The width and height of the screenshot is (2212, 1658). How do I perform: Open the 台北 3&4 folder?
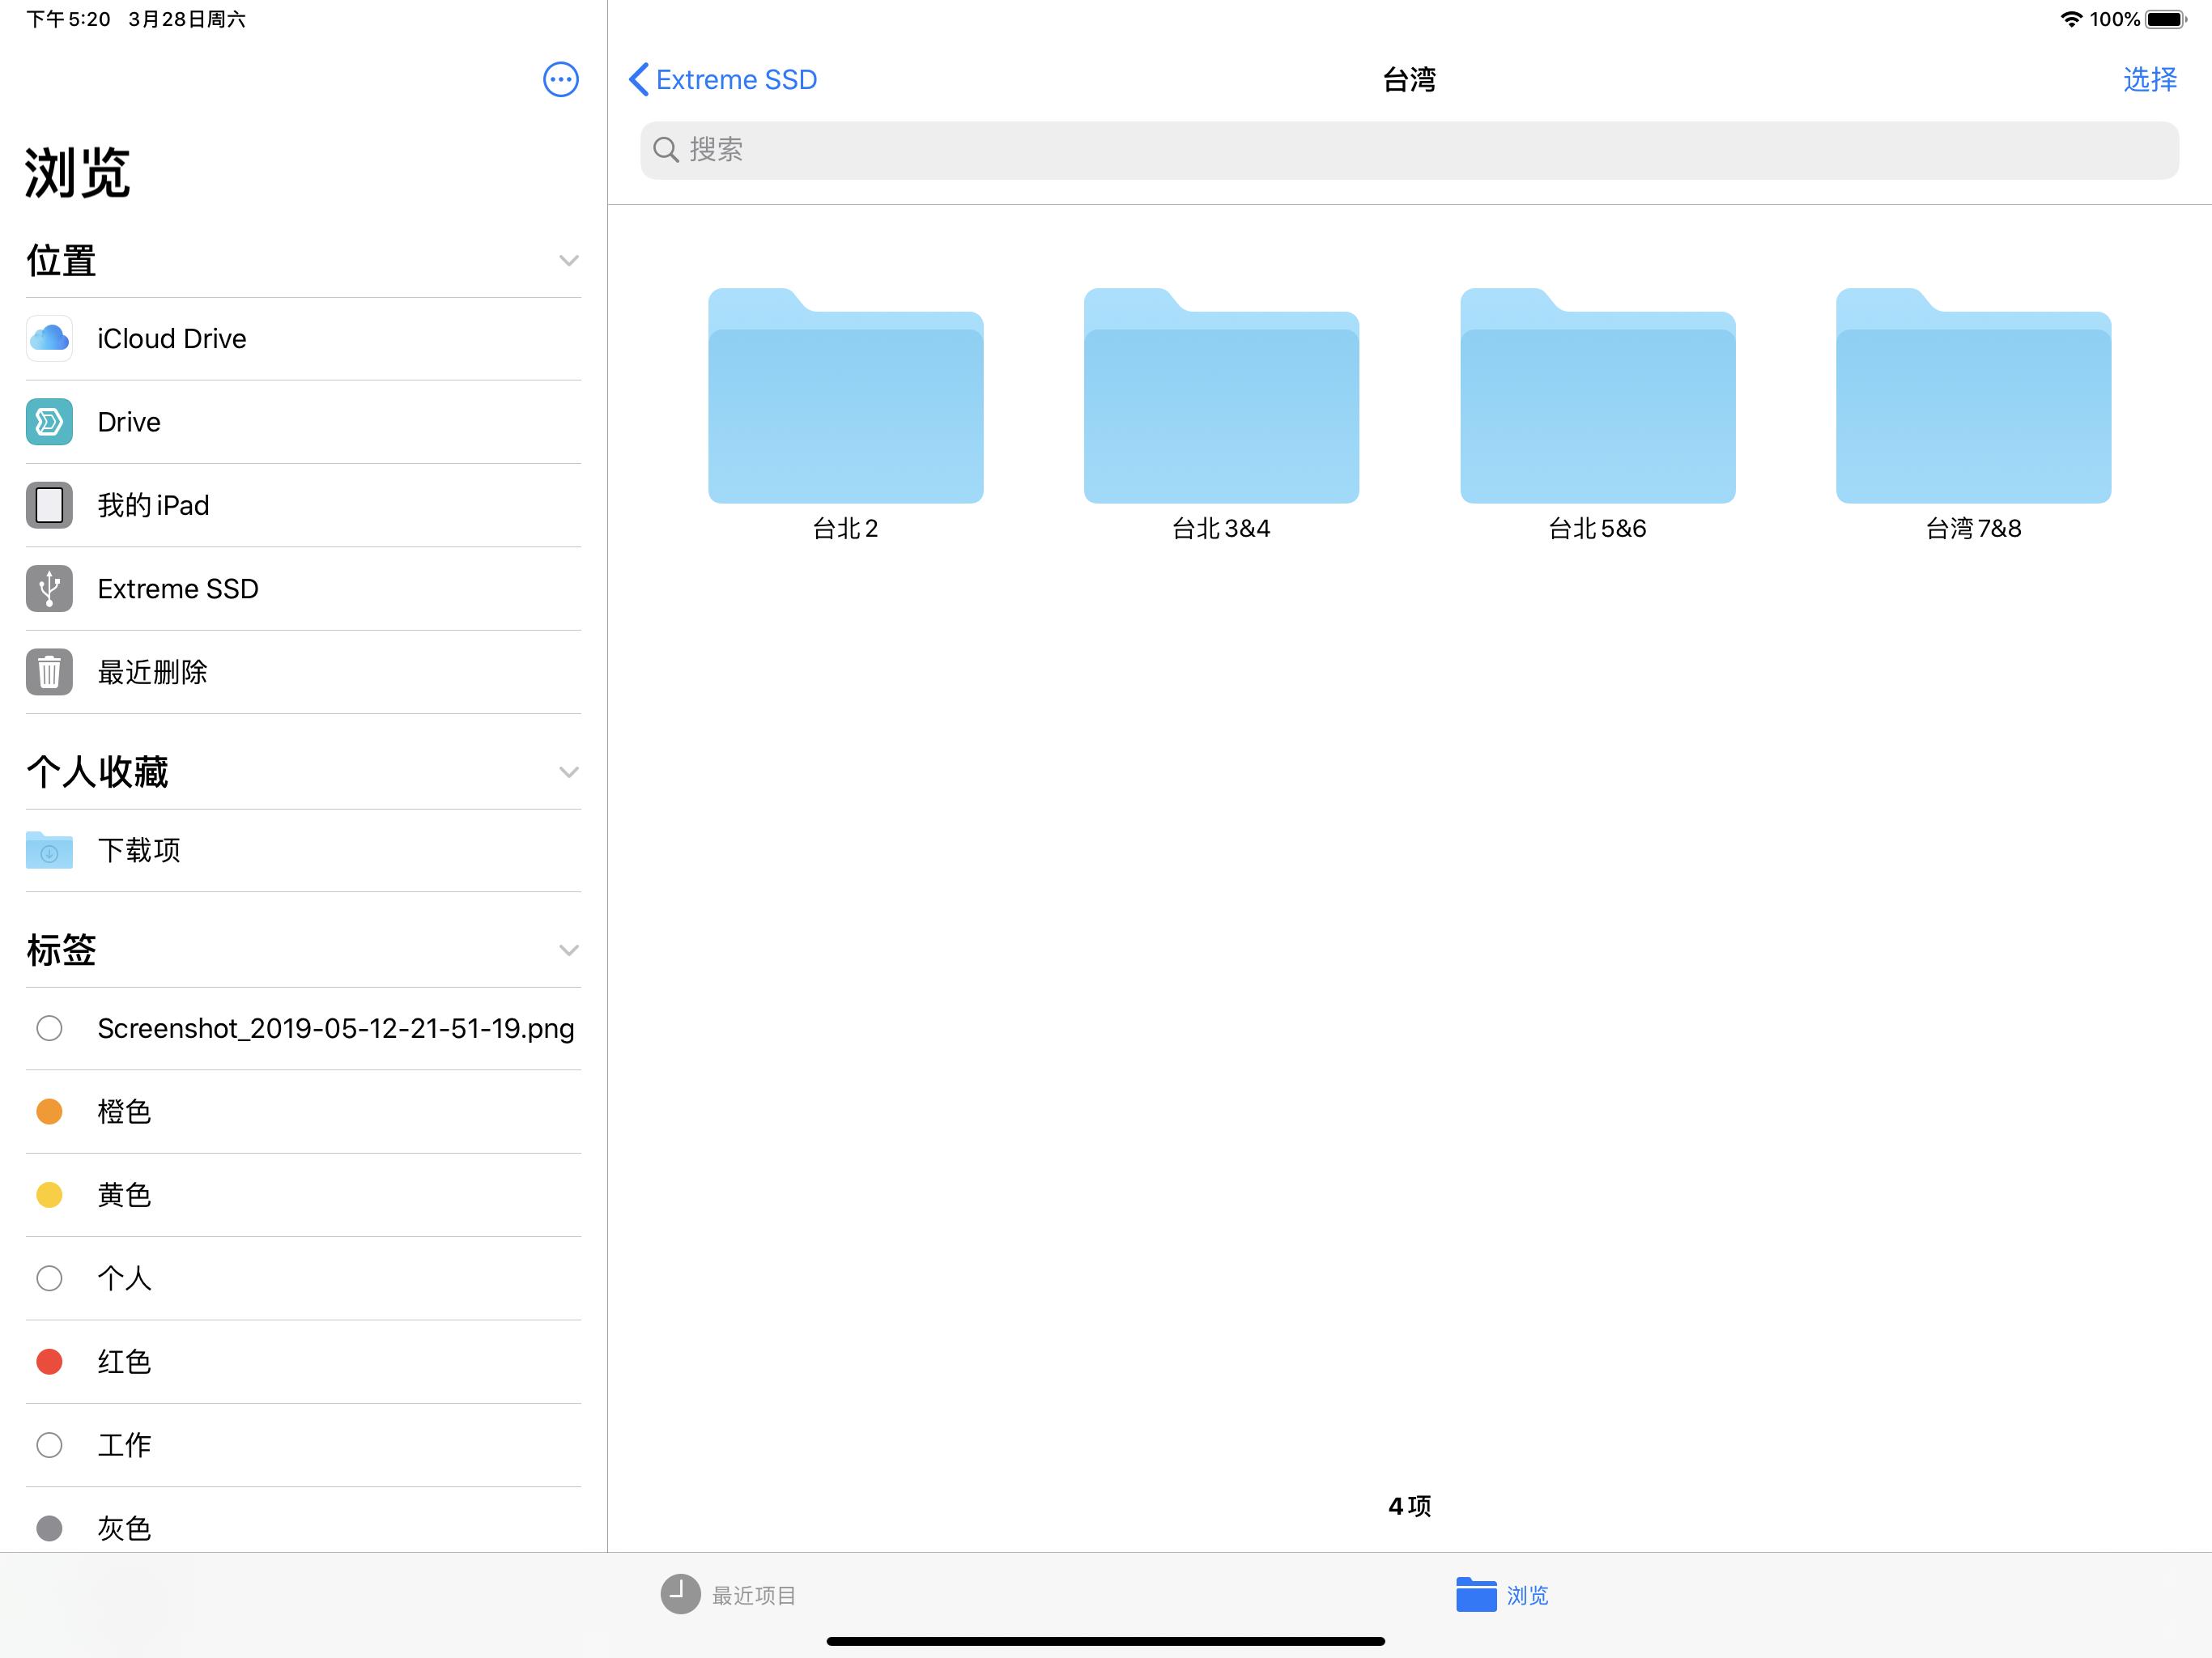click(1220, 400)
